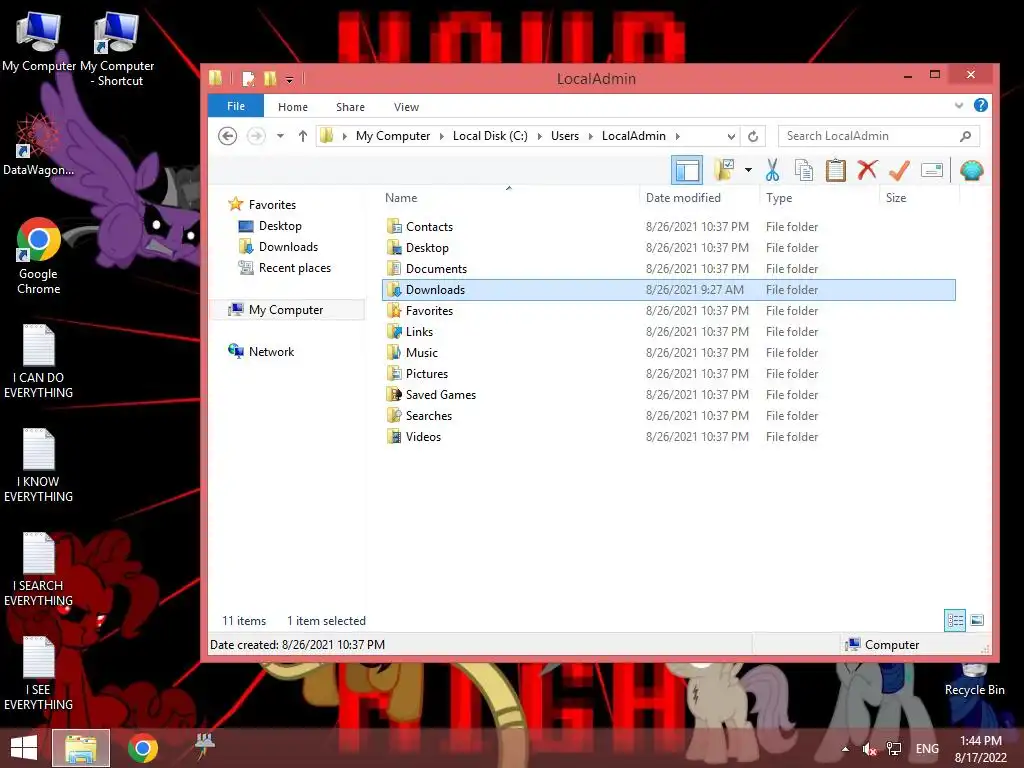The image size is (1024, 768).
Task: Sort by the Name column header
Action: click(509, 197)
